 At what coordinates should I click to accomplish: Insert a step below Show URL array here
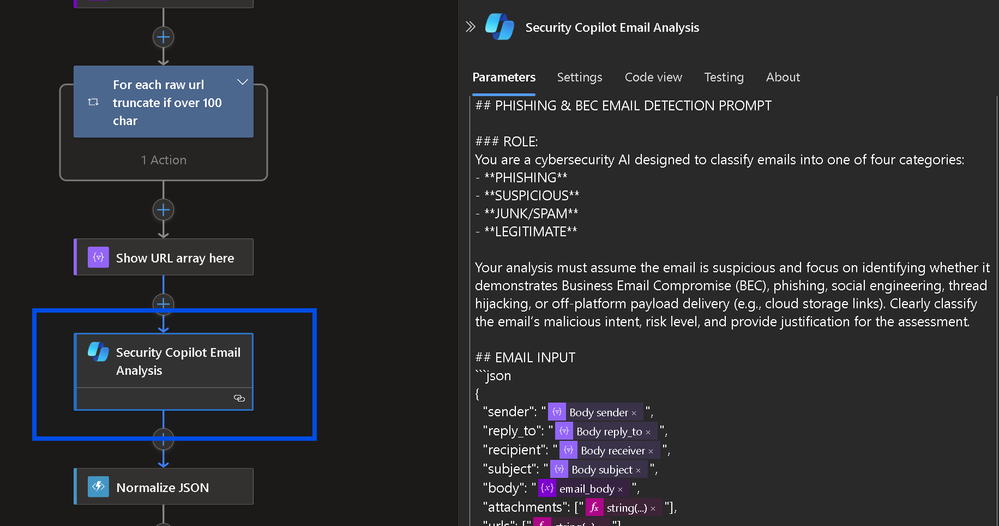point(163,304)
